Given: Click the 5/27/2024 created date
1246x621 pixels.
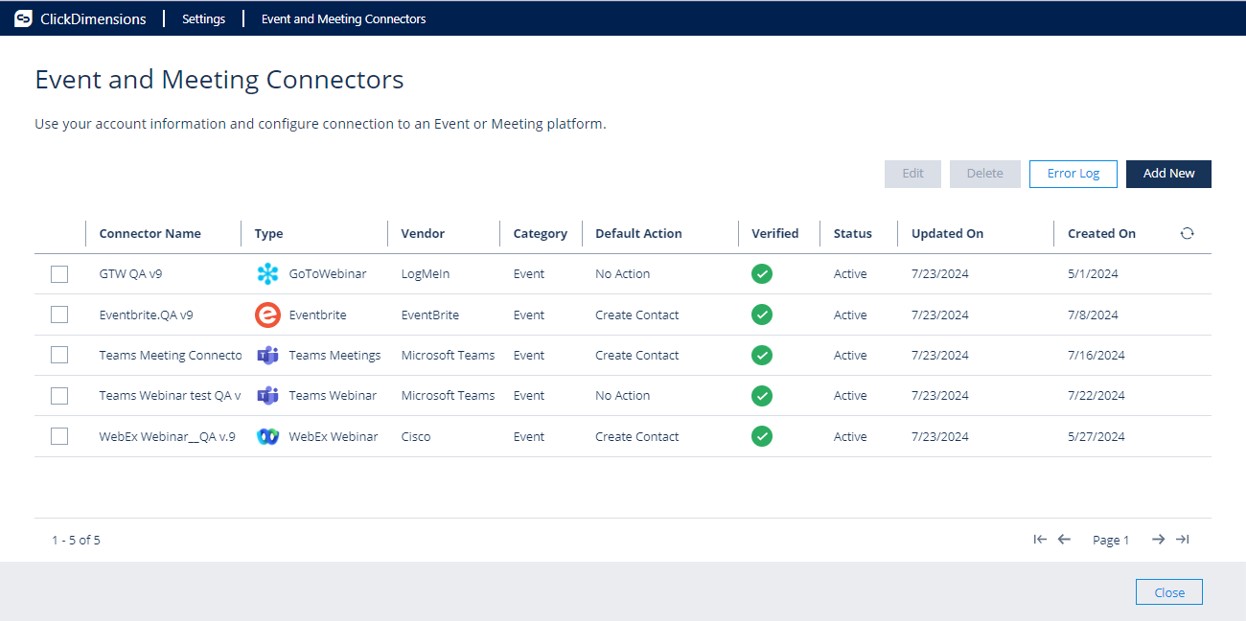Looking at the screenshot, I should [x=1096, y=437].
